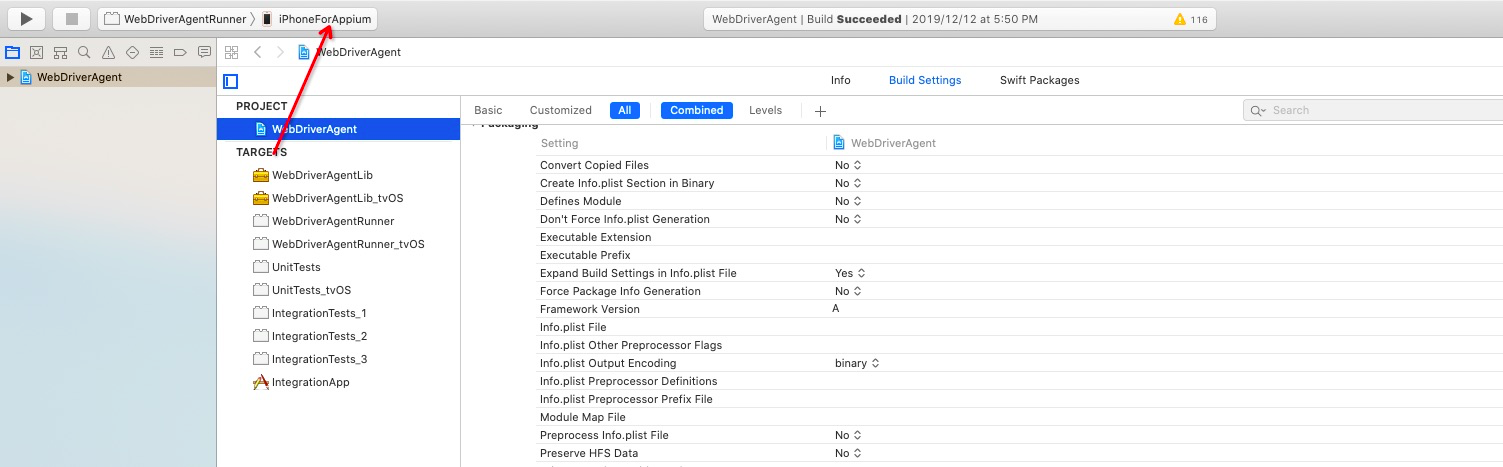Click the plus add build setting button

pyautogui.click(x=820, y=111)
